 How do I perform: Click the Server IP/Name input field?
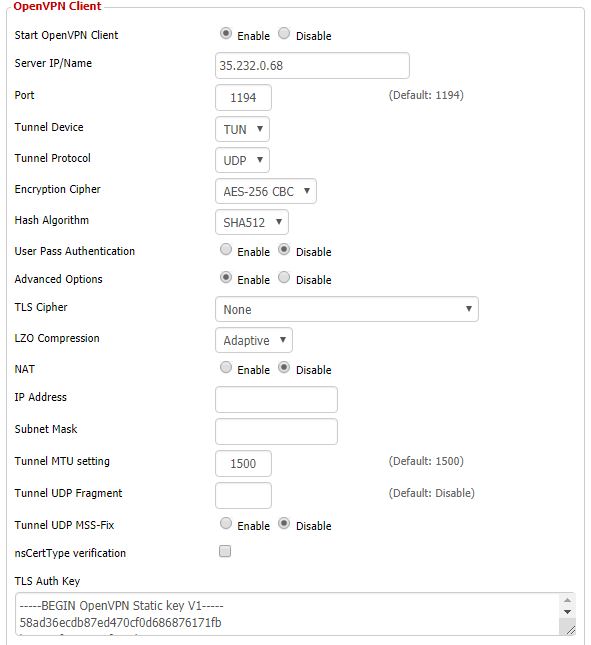tap(312, 65)
